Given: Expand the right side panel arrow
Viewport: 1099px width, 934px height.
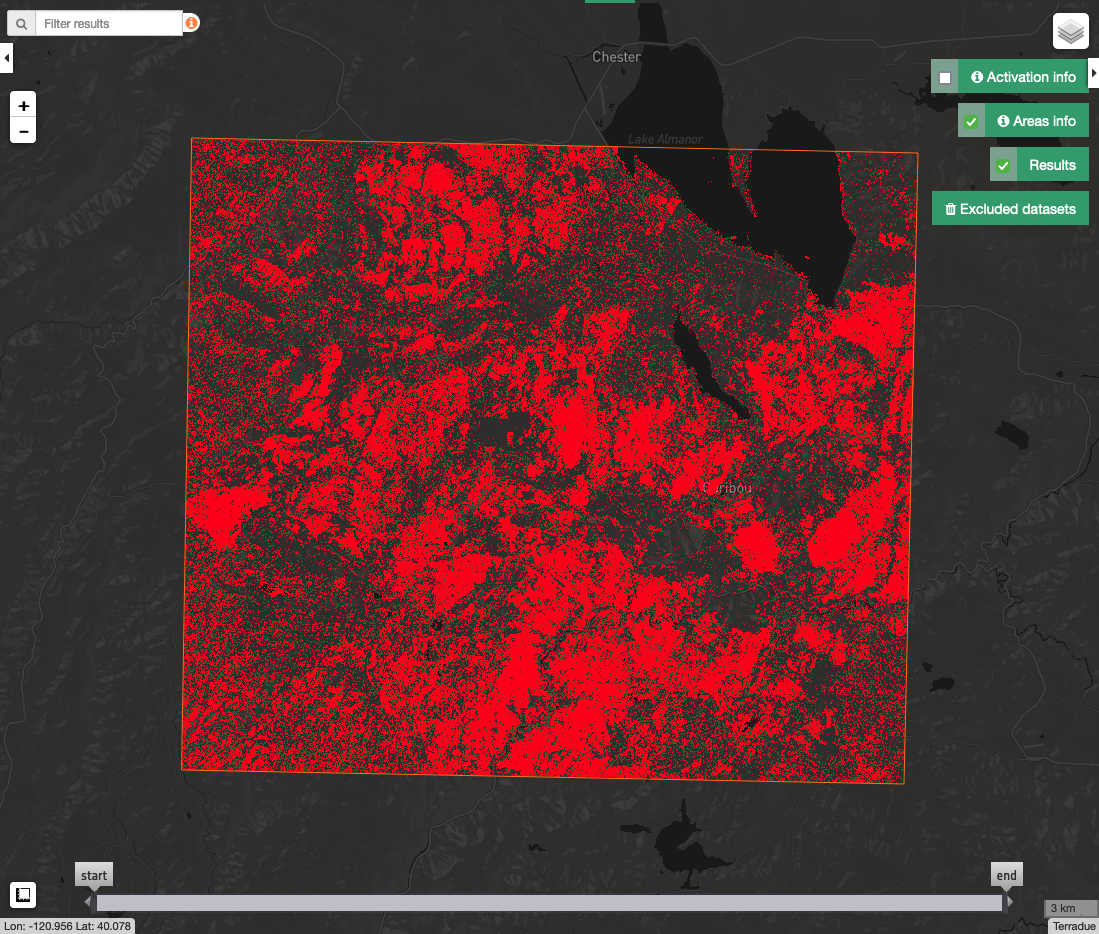Looking at the screenshot, I should 1093,74.
